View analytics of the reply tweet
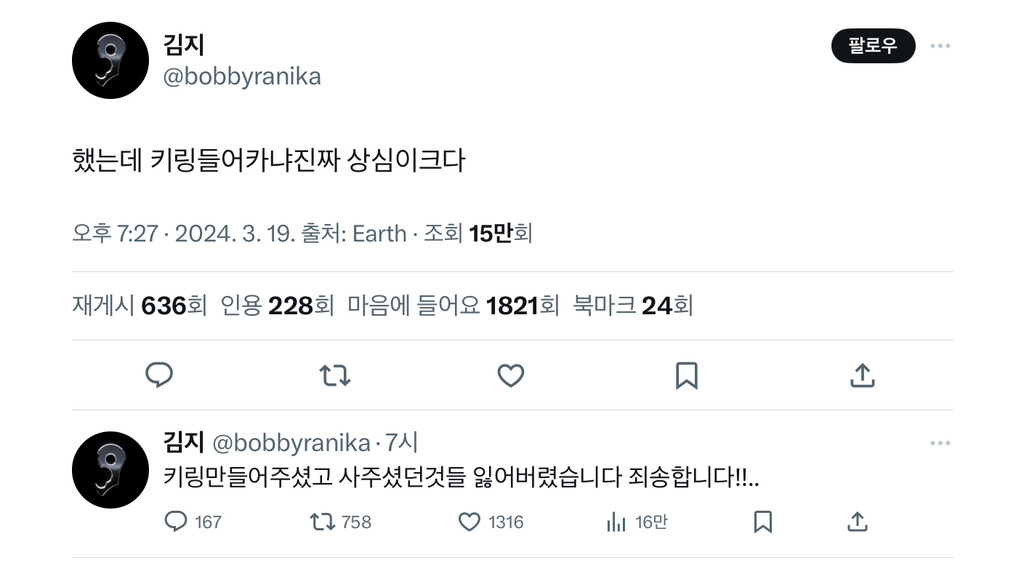This screenshot has height=566, width=1024. 616,521
